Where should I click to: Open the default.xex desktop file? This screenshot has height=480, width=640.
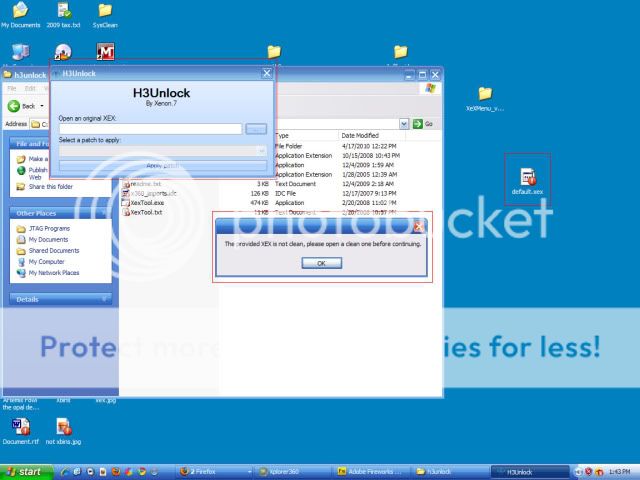(x=526, y=177)
